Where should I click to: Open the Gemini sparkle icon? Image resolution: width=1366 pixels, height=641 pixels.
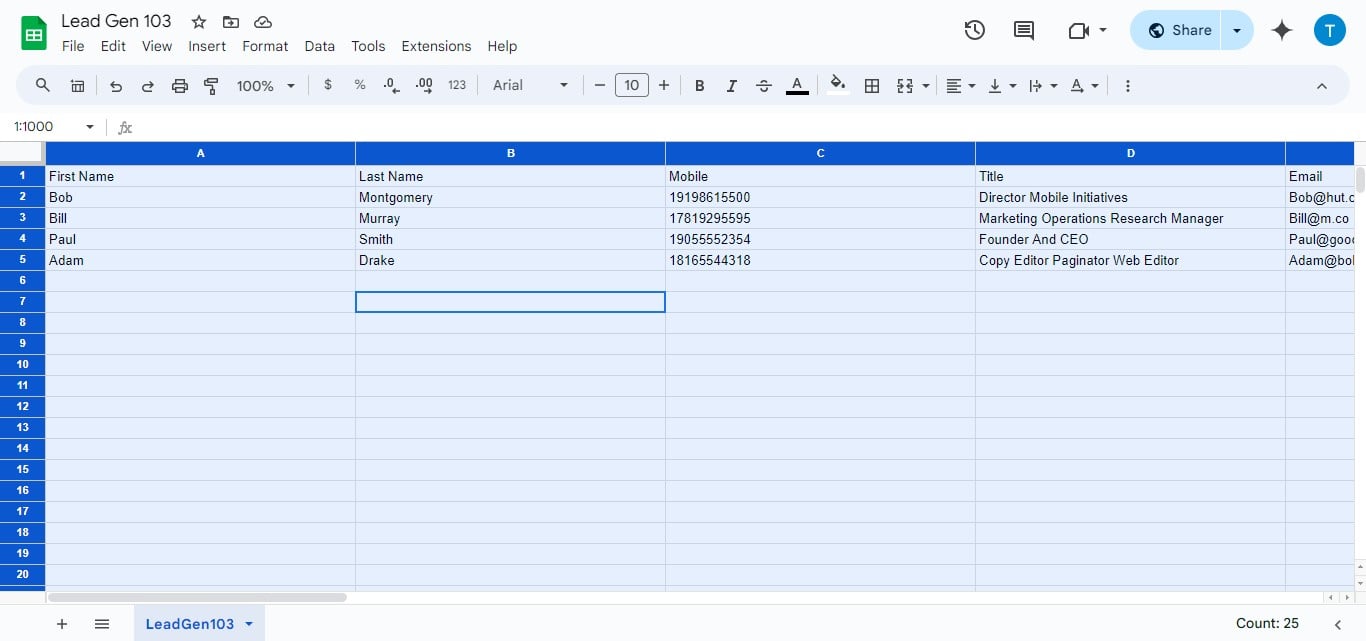(1281, 30)
